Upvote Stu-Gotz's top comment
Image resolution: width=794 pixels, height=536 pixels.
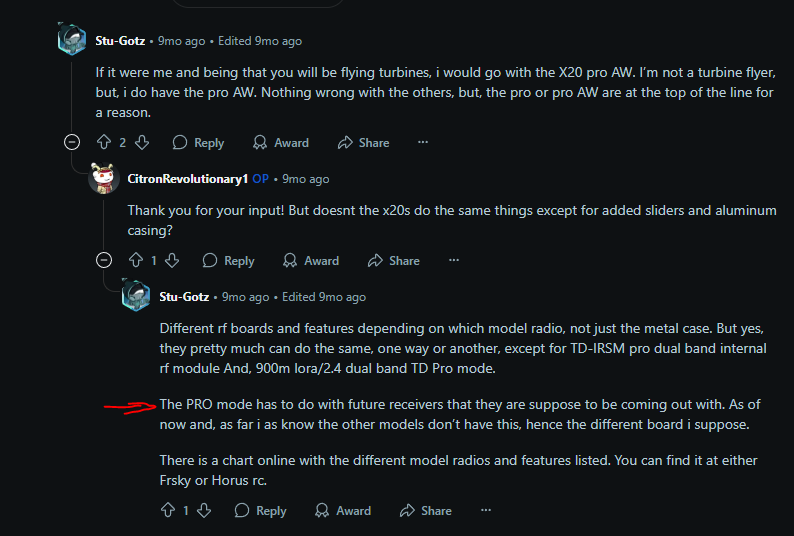click(x=104, y=143)
